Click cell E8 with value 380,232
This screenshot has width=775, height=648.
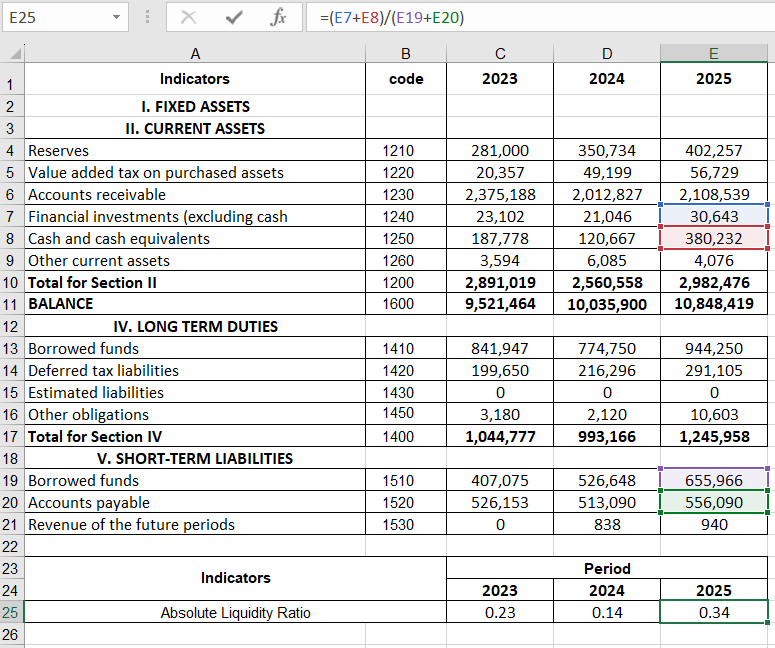coord(714,238)
